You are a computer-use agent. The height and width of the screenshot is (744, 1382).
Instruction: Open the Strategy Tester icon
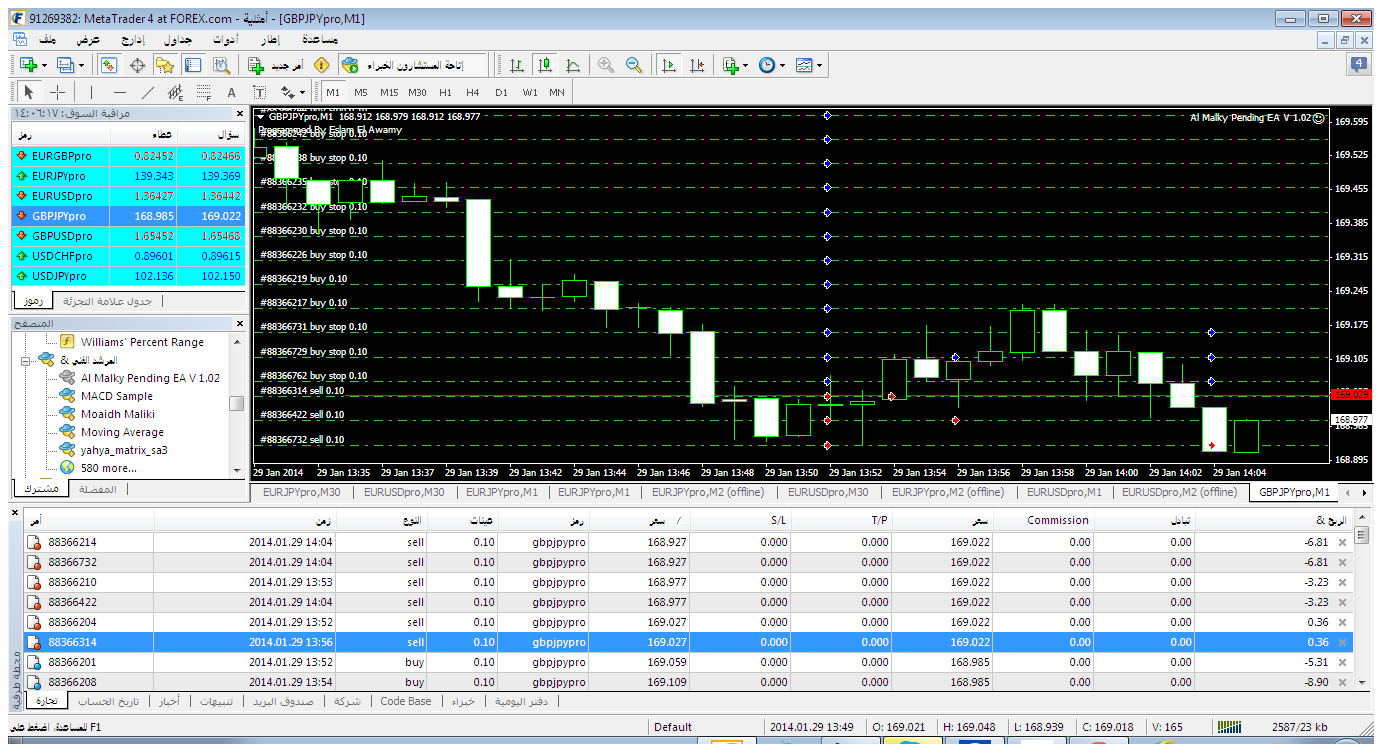click(x=221, y=65)
